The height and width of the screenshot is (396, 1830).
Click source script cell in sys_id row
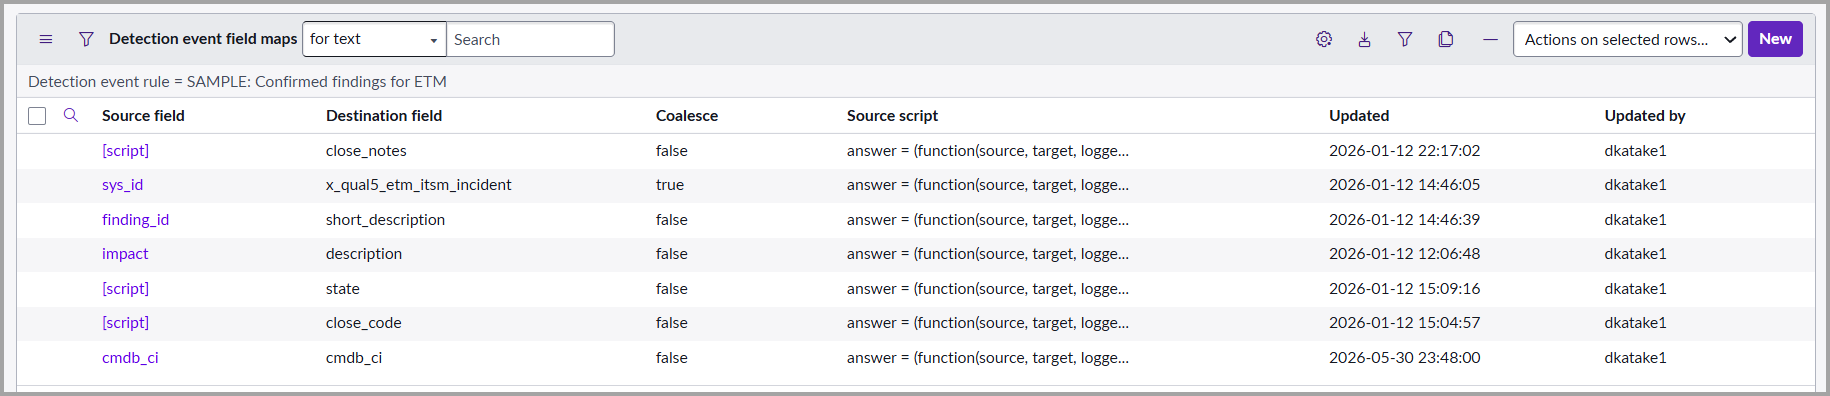point(988,185)
